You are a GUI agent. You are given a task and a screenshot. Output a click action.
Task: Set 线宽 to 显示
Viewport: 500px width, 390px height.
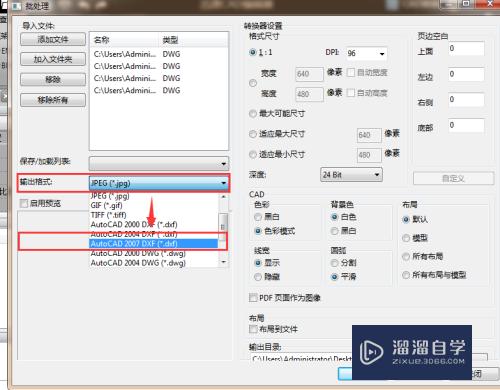click(258, 263)
